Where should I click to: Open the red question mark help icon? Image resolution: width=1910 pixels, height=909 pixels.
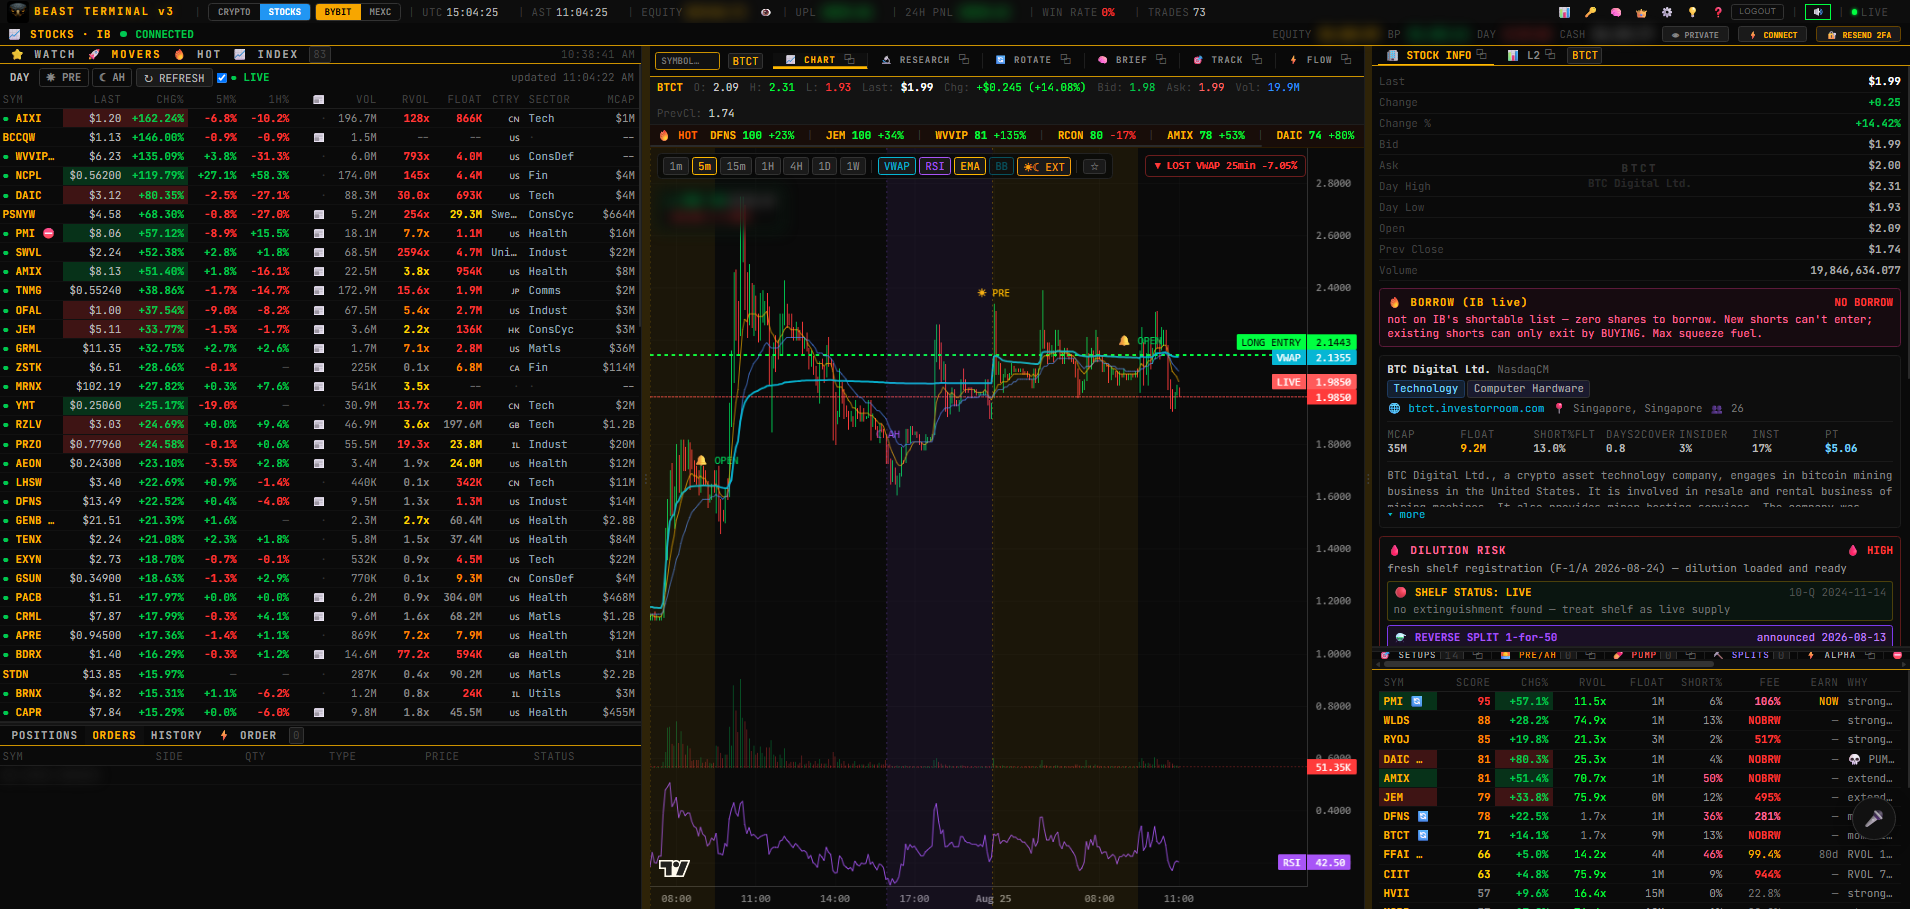point(1718,12)
